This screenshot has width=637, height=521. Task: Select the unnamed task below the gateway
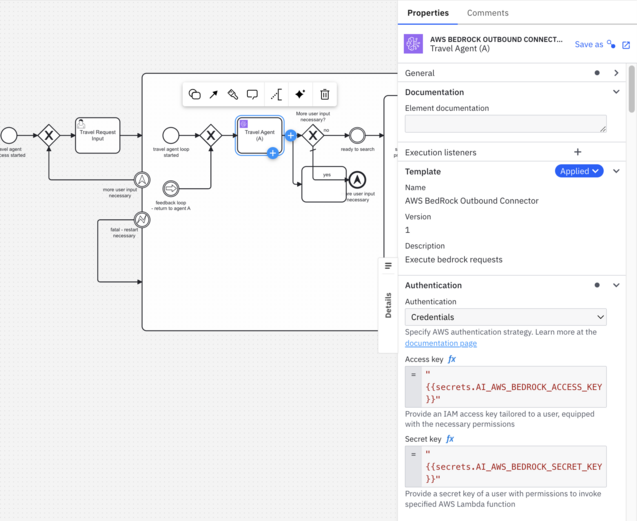(324, 184)
